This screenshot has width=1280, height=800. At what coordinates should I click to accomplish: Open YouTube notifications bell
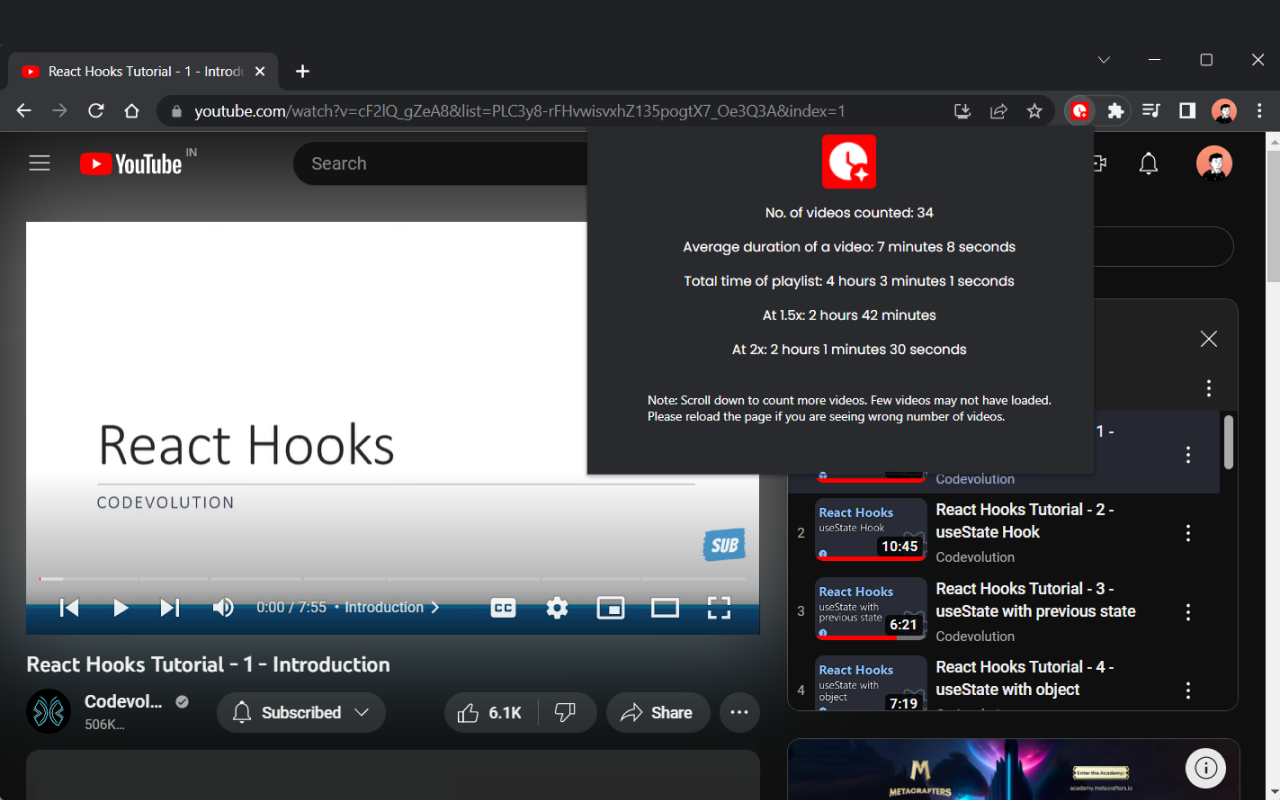click(1149, 164)
